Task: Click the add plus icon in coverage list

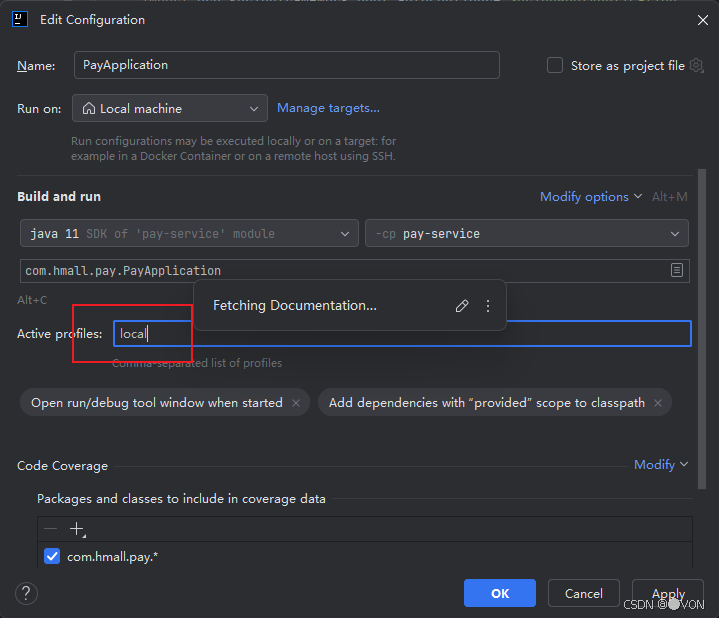Action: (77, 529)
